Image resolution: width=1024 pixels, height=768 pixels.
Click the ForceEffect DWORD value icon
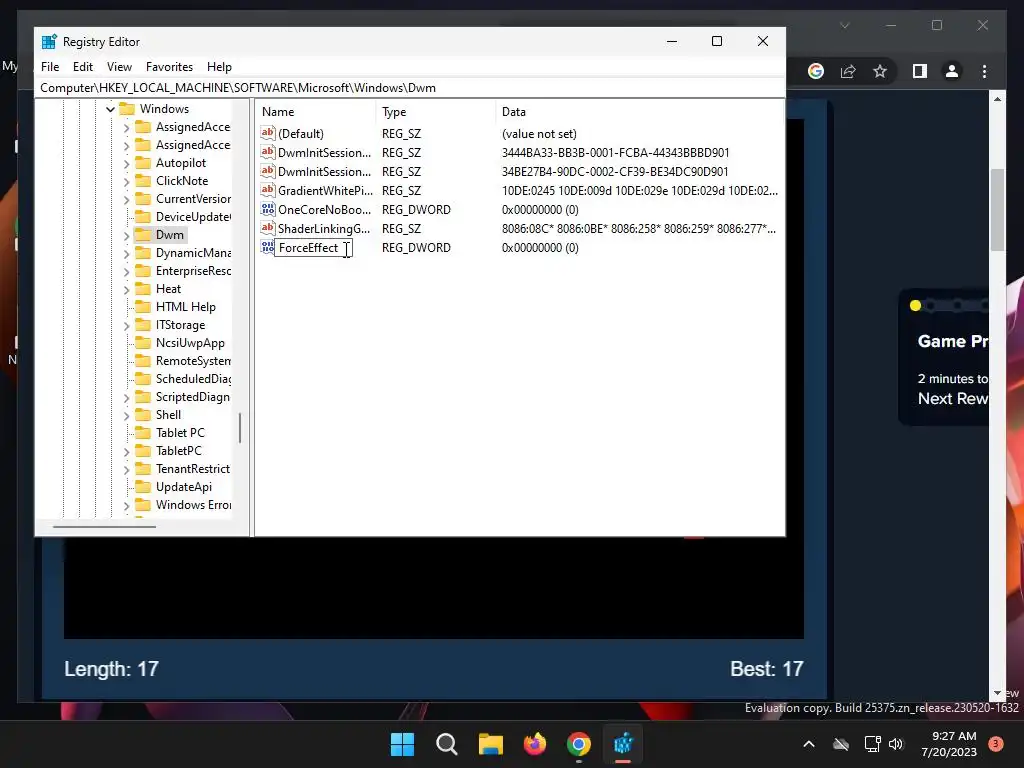coord(267,247)
